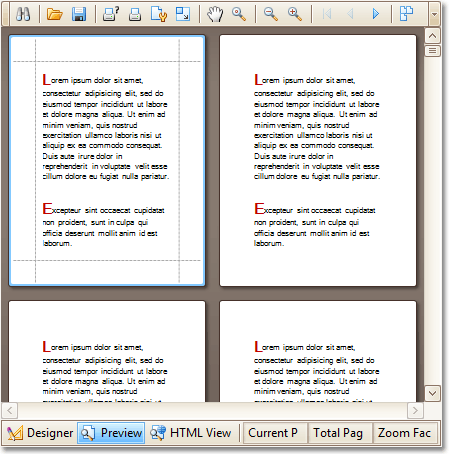Save document with floppy disk icon

click(79, 14)
